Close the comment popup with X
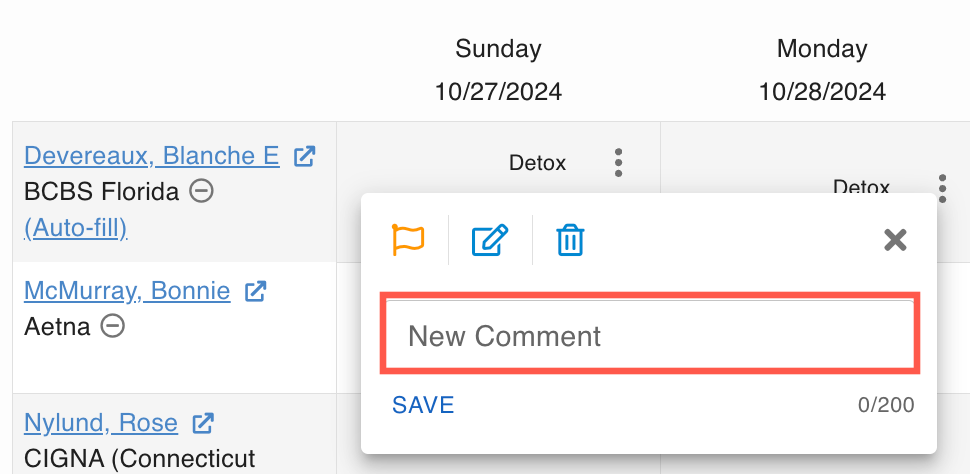The width and height of the screenshot is (970, 474). 895,239
